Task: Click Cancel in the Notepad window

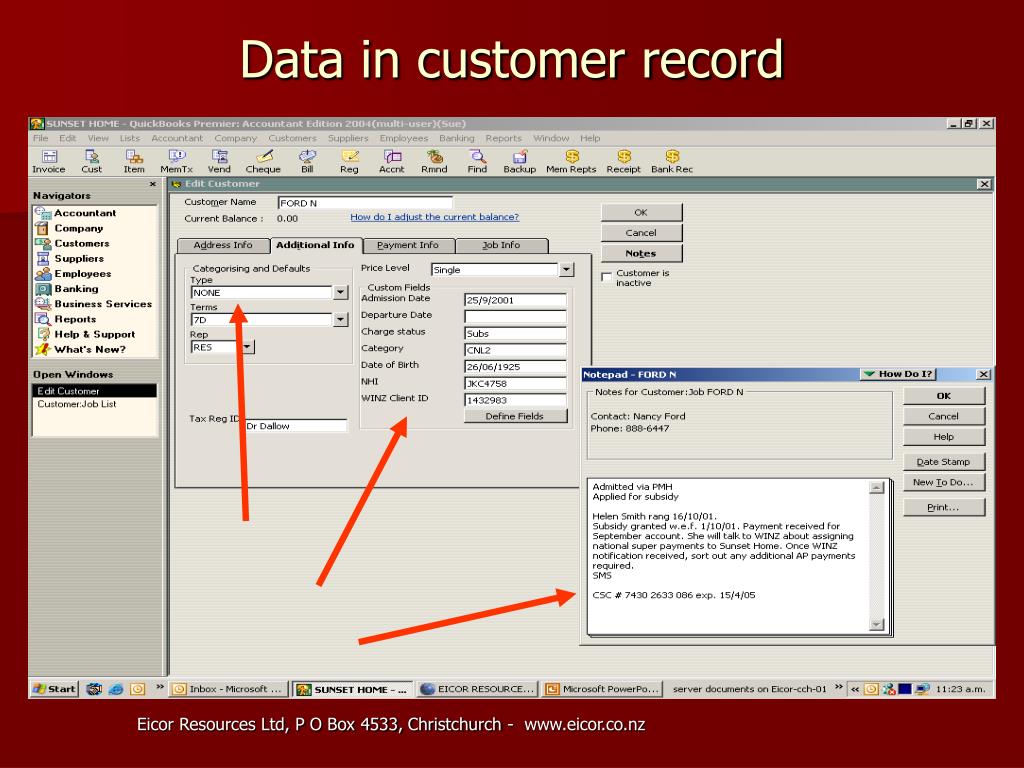Action: [943, 416]
